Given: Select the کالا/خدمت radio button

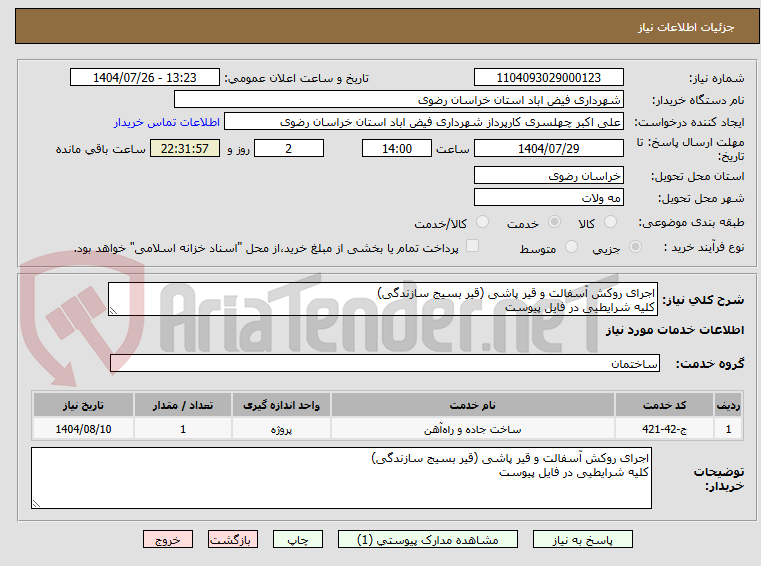Looking at the screenshot, I should (x=482, y=222).
